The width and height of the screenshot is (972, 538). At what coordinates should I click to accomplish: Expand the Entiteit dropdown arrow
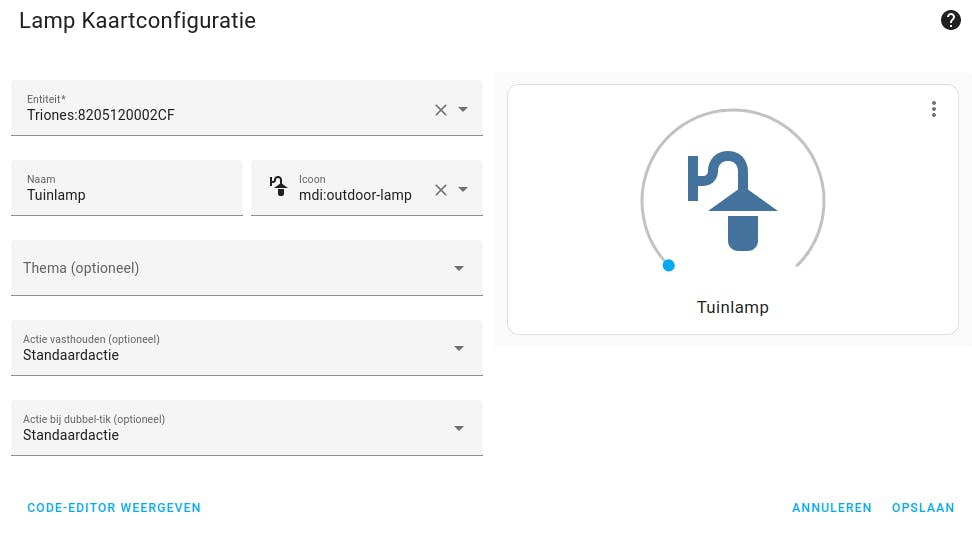click(463, 110)
